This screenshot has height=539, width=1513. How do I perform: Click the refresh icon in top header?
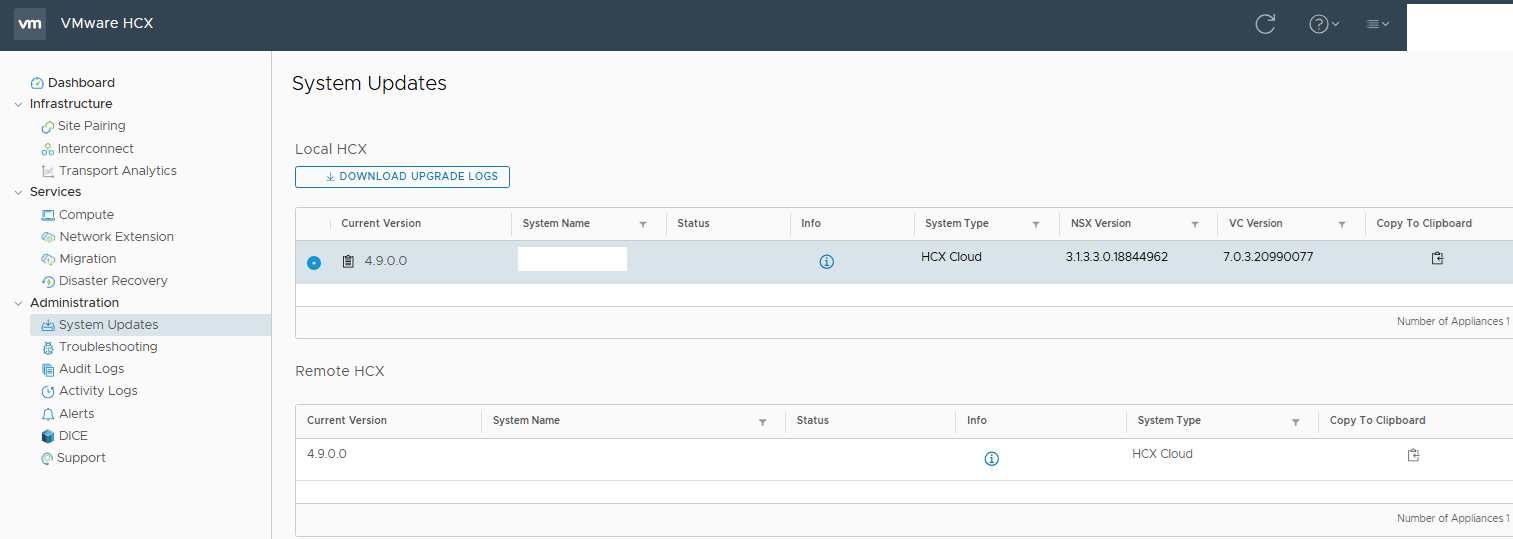[1265, 24]
